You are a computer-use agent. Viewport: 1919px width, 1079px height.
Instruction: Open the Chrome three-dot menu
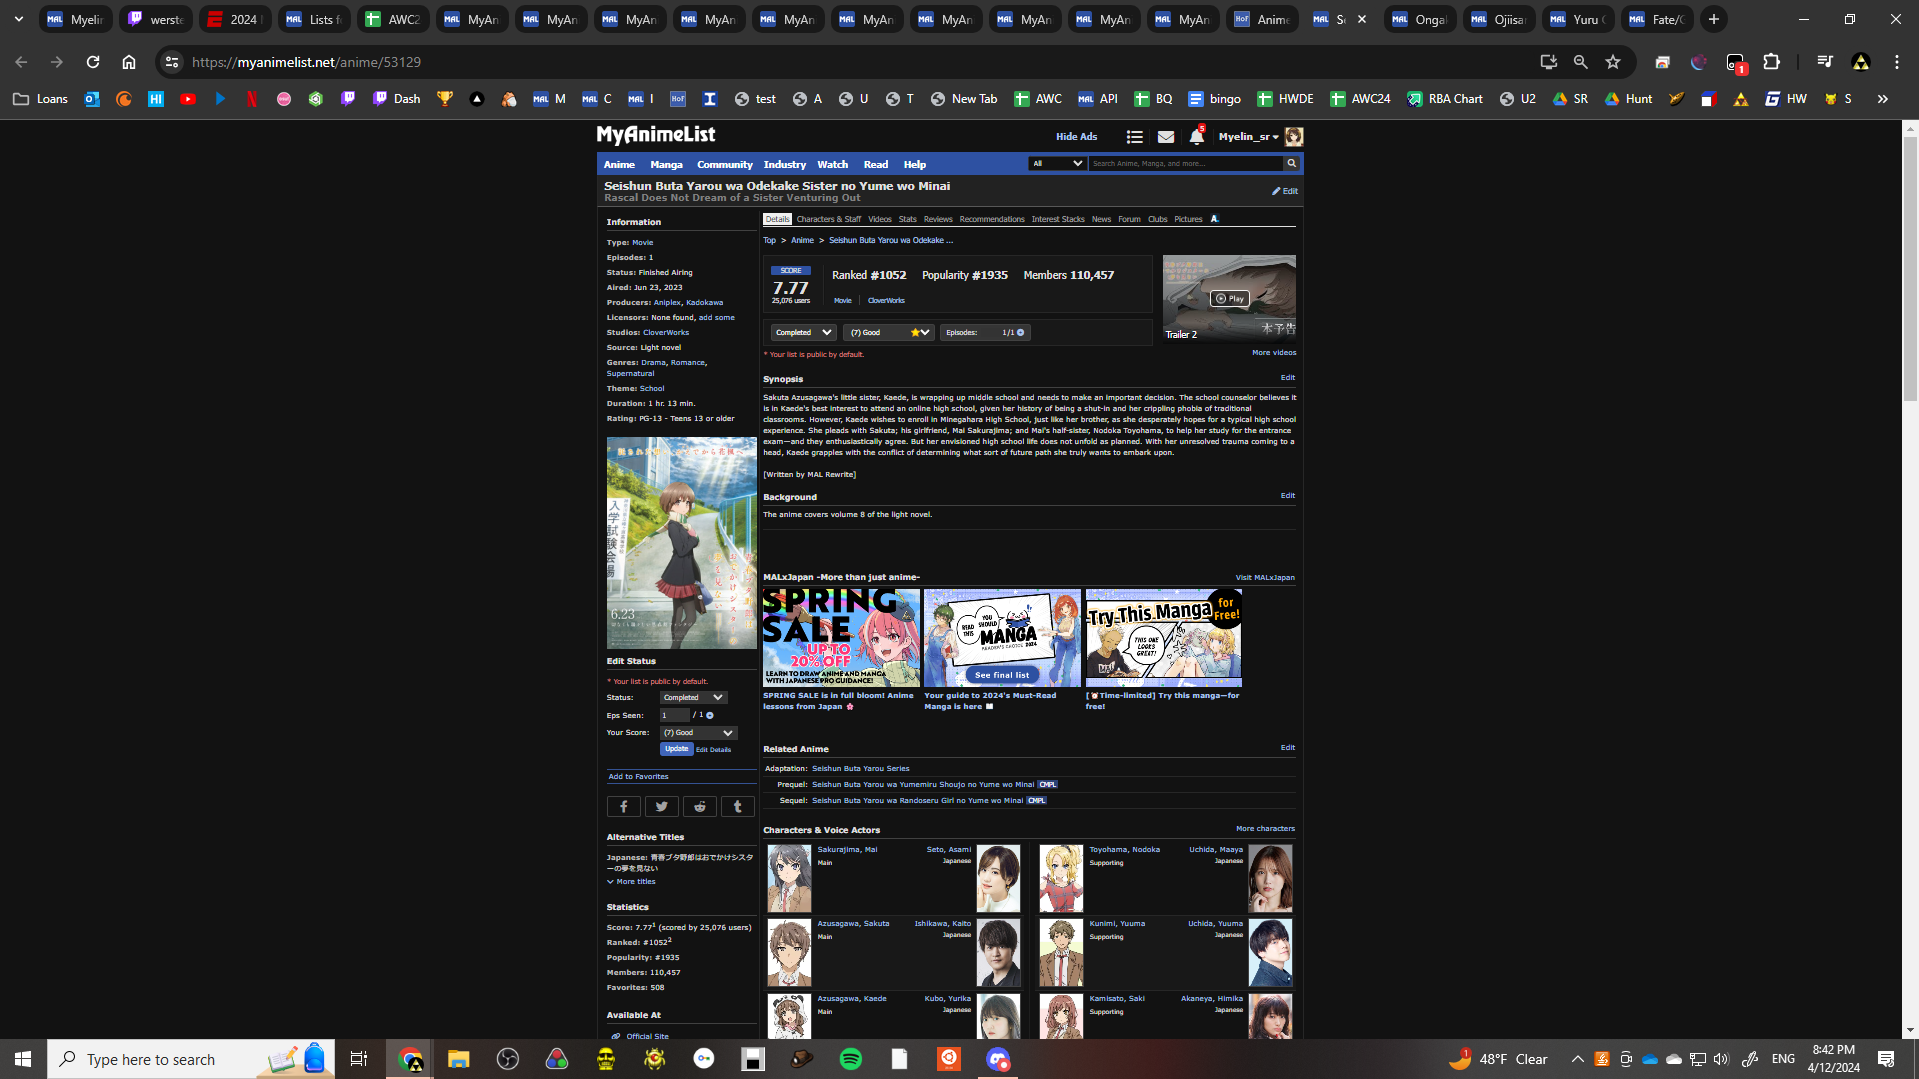[x=1897, y=62]
